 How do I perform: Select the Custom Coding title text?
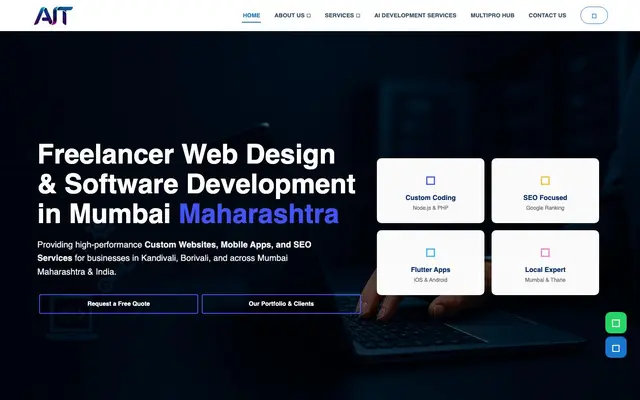[x=430, y=198]
